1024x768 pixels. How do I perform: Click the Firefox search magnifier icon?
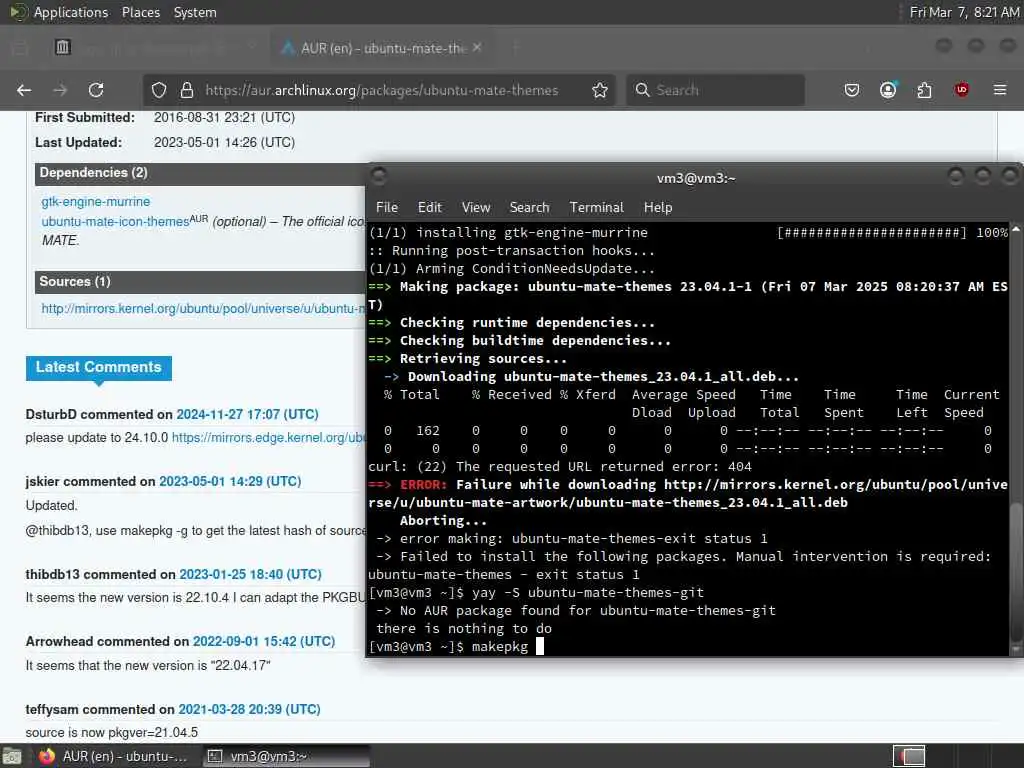(643, 90)
